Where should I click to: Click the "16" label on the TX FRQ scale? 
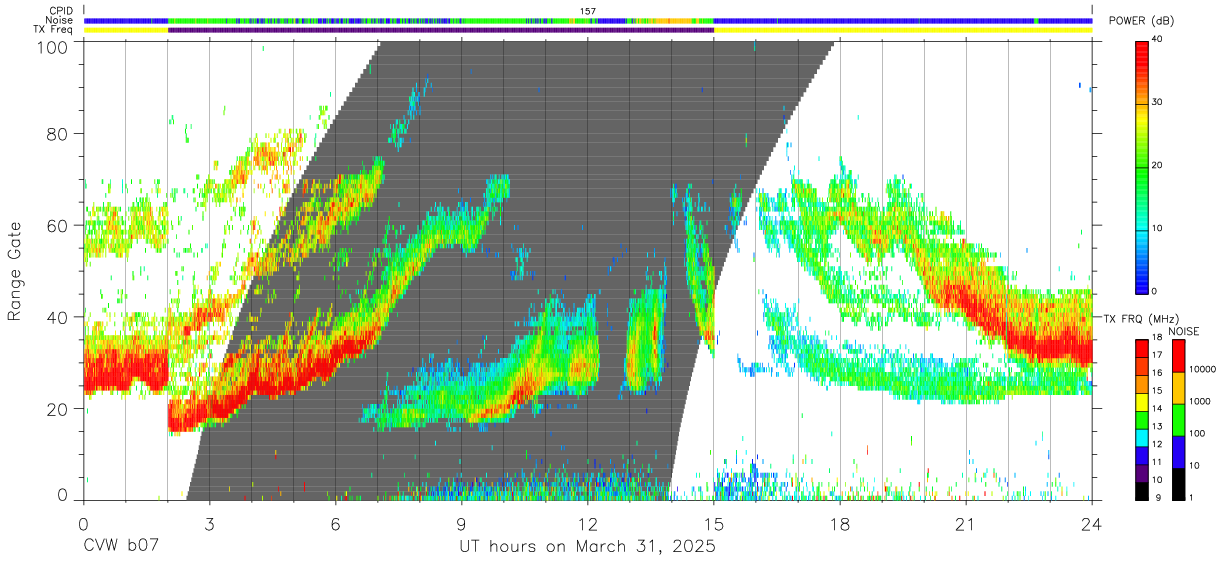pyautogui.click(x=1158, y=374)
